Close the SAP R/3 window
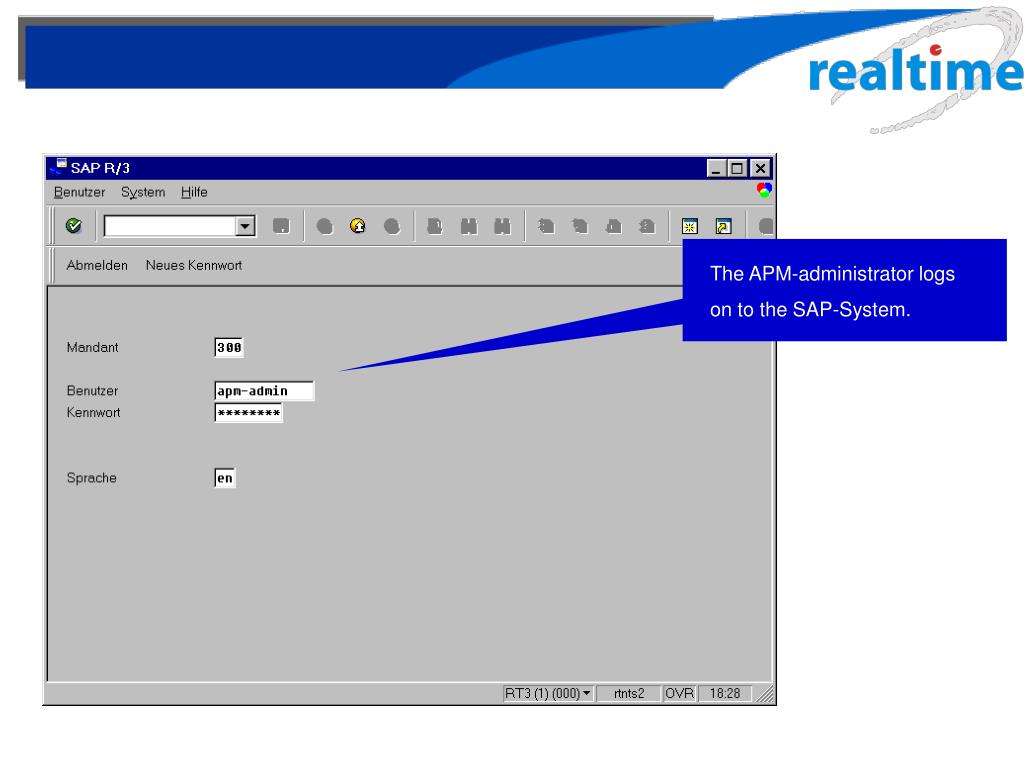 click(x=760, y=168)
